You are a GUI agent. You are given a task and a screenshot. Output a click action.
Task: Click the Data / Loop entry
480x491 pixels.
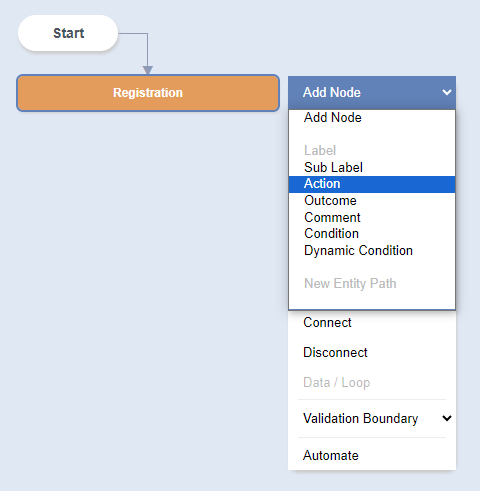(x=337, y=382)
